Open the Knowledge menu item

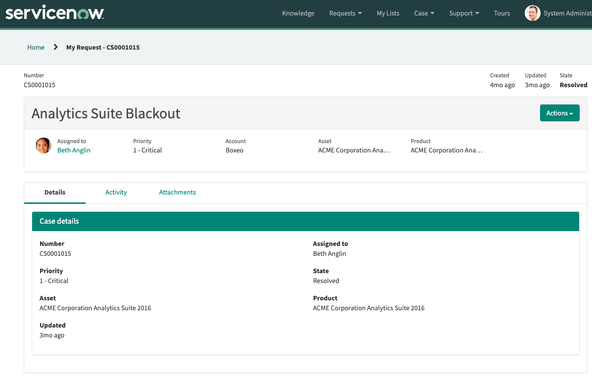point(298,13)
